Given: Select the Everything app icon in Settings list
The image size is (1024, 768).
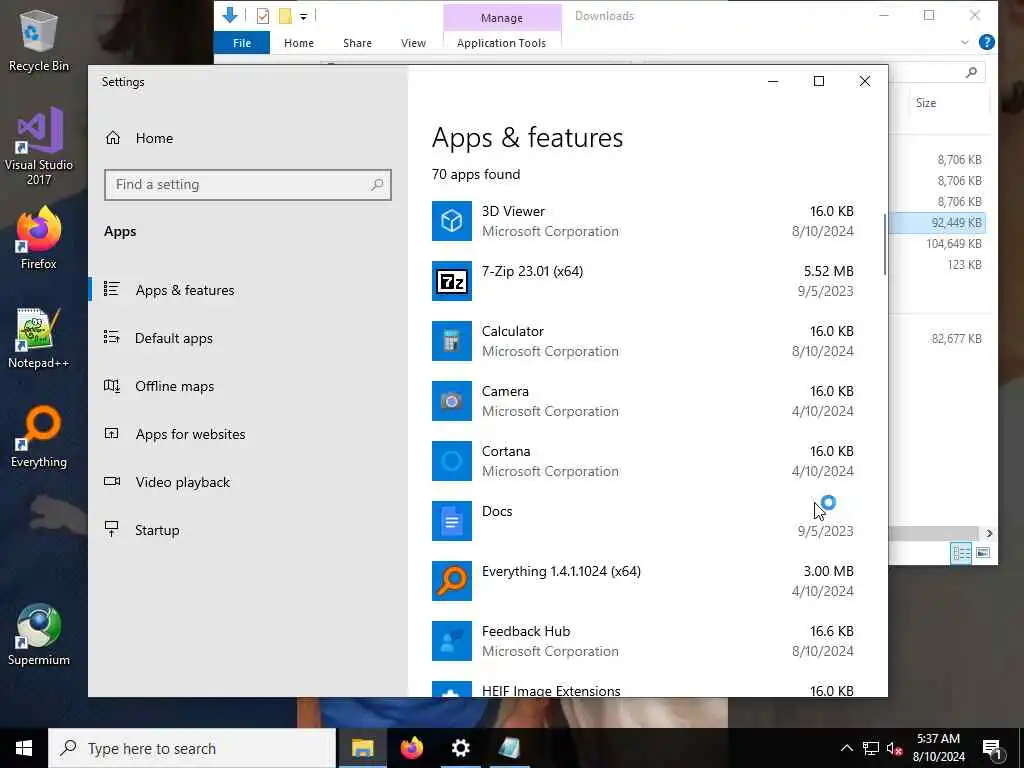Looking at the screenshot, I should [x=451, y=582].
